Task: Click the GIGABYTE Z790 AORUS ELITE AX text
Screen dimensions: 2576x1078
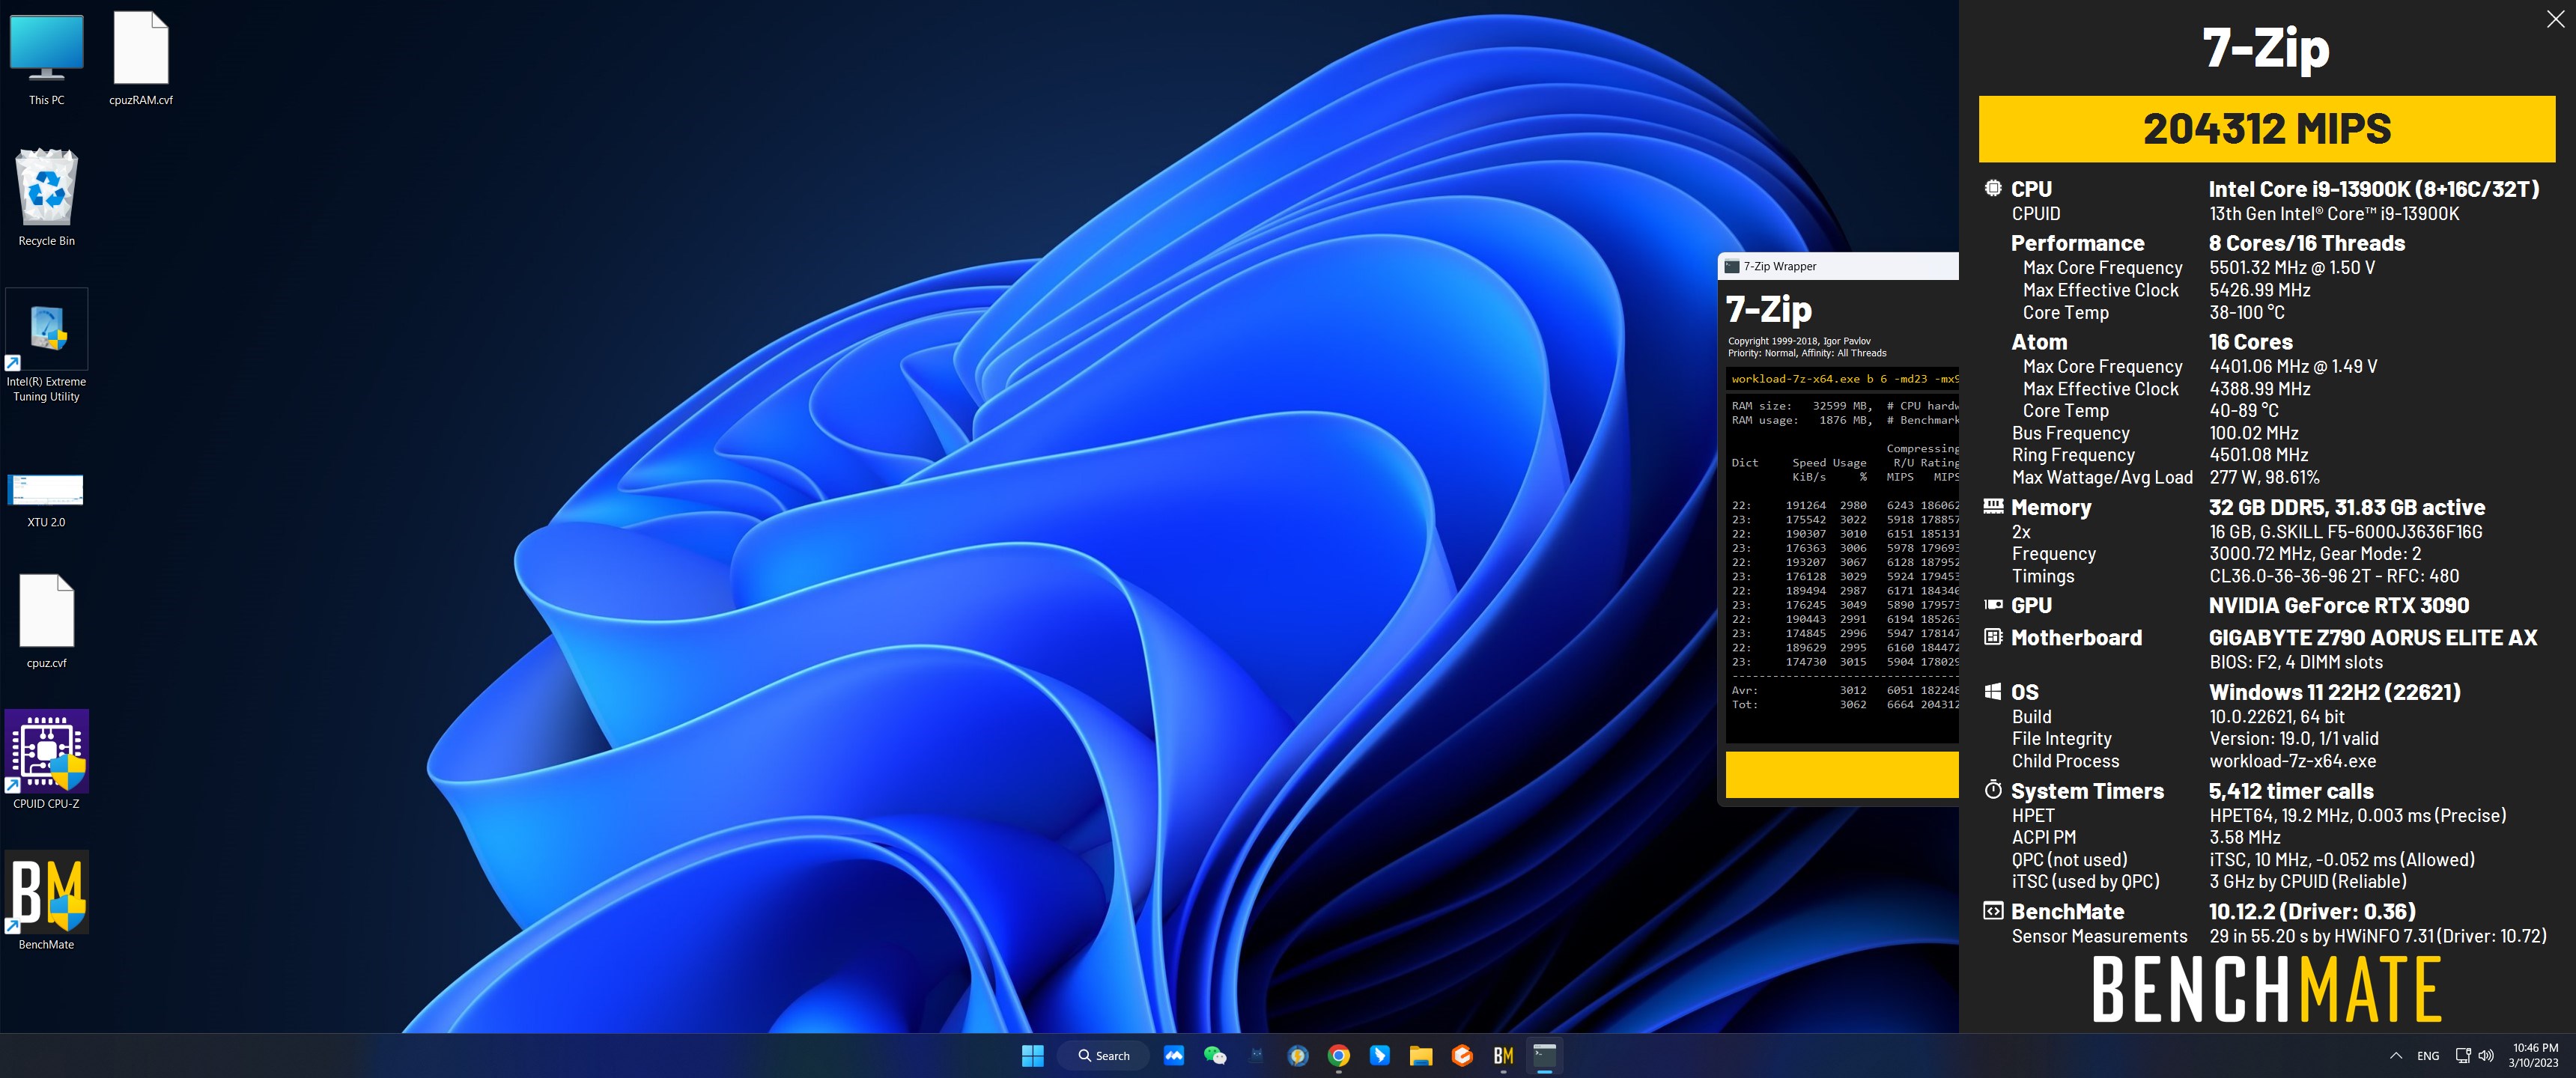Action: [2373, 637]
